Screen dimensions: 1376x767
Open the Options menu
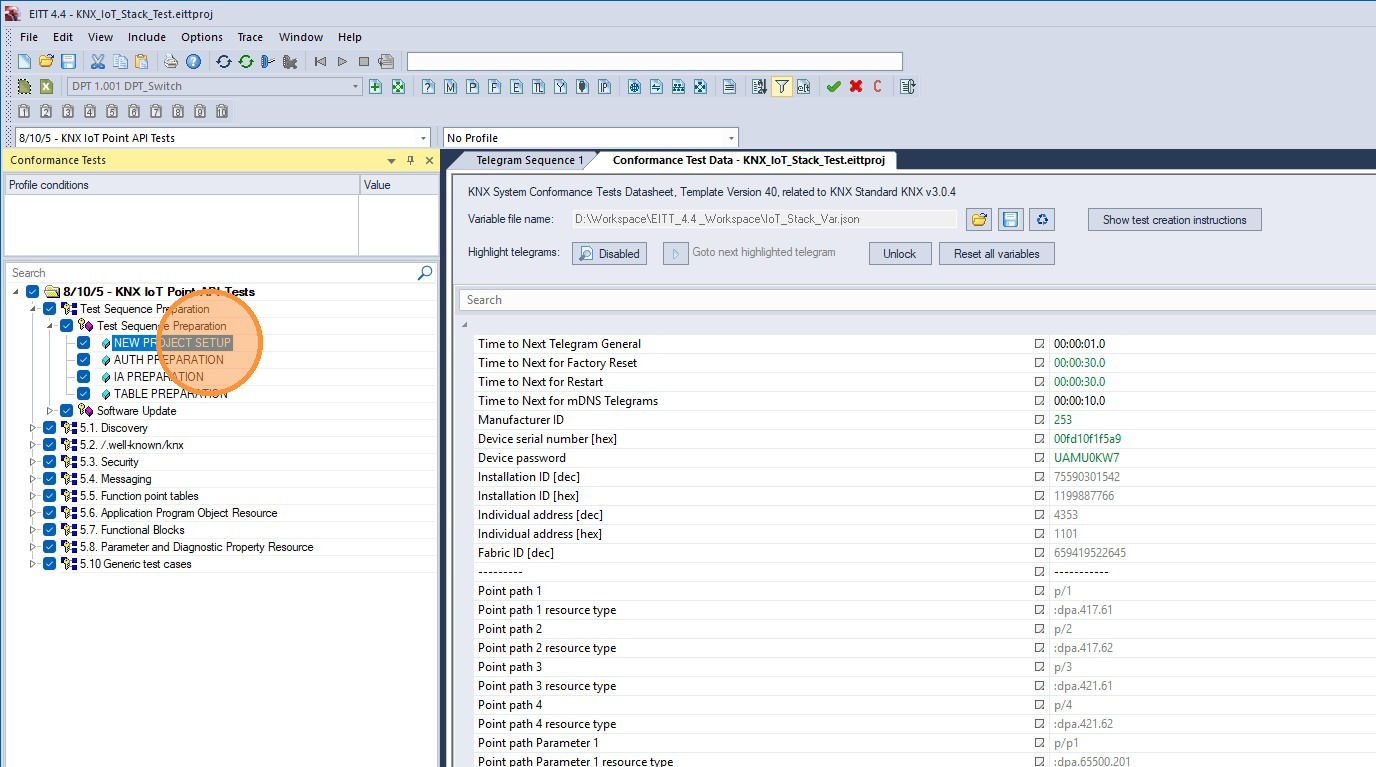click(202, 37)
